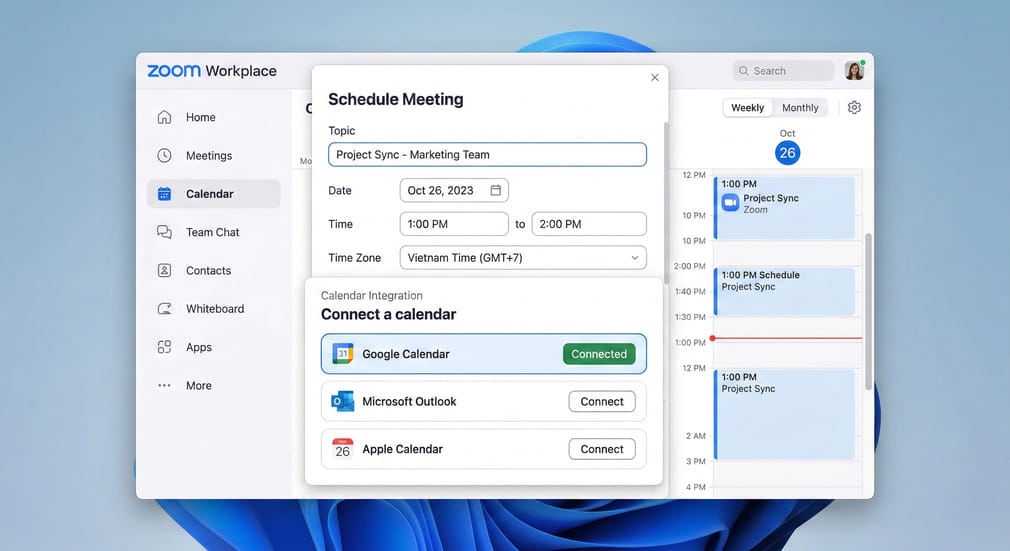Connect Apple Calendar
This screenshot has height=551, width=1010.
coord(602,450)
